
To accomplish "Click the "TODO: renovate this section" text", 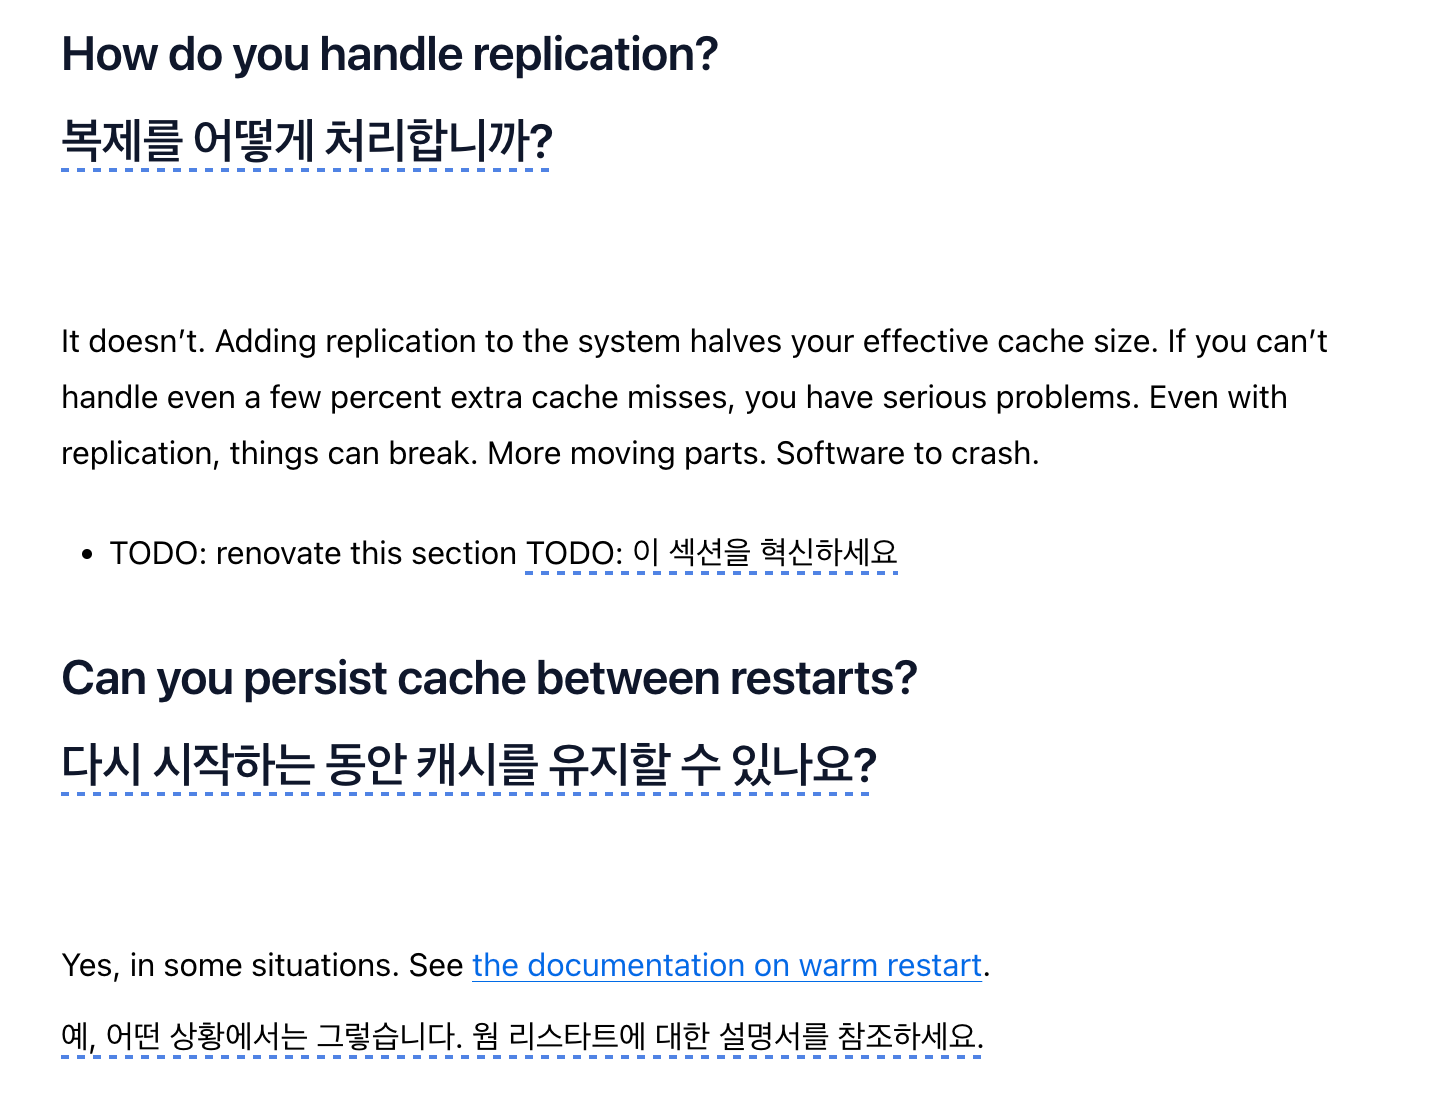I will (x=313, y=553).
